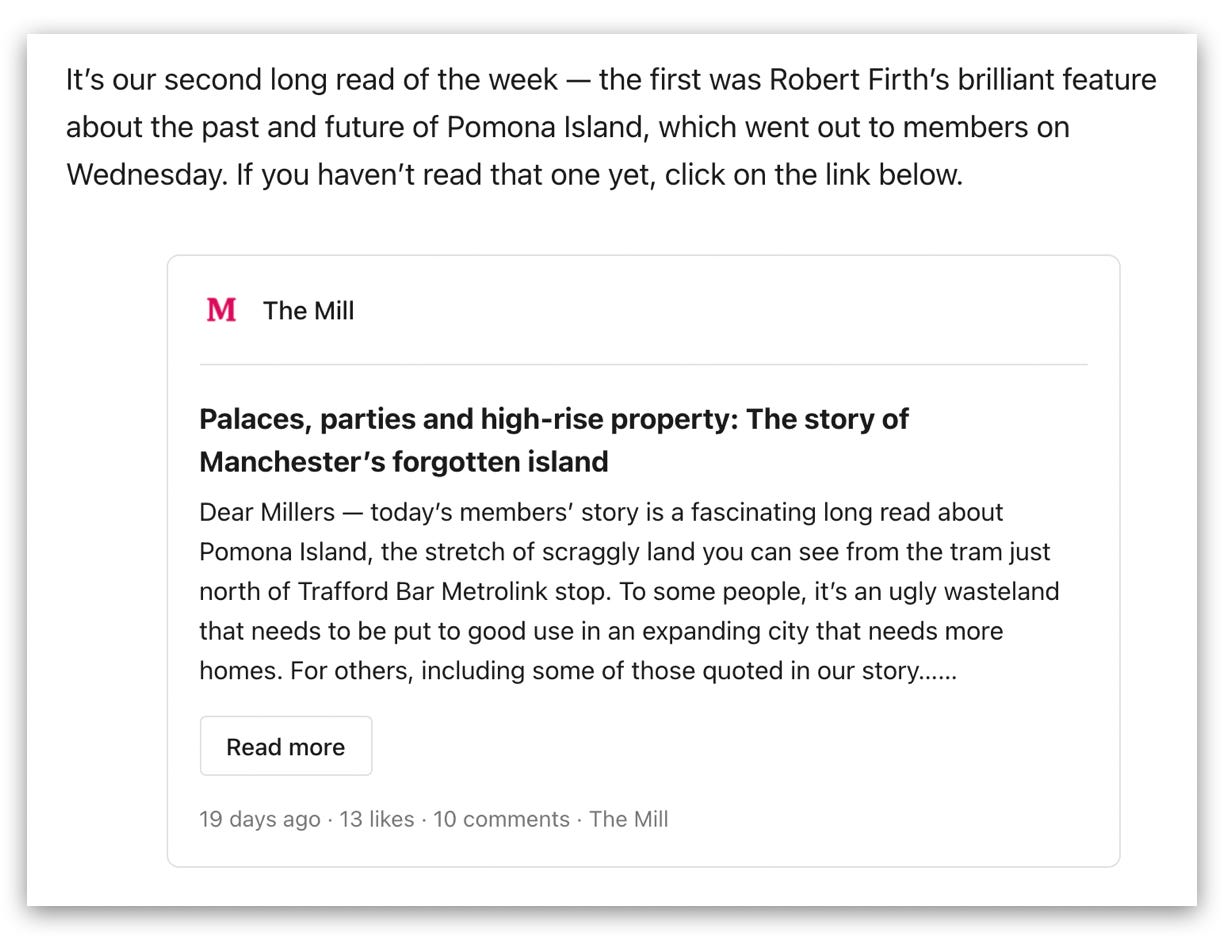Viewport: 1232px width, 948px height.
Task: Click the word "Wednesday" in intro text
Action: click(146, 175)
